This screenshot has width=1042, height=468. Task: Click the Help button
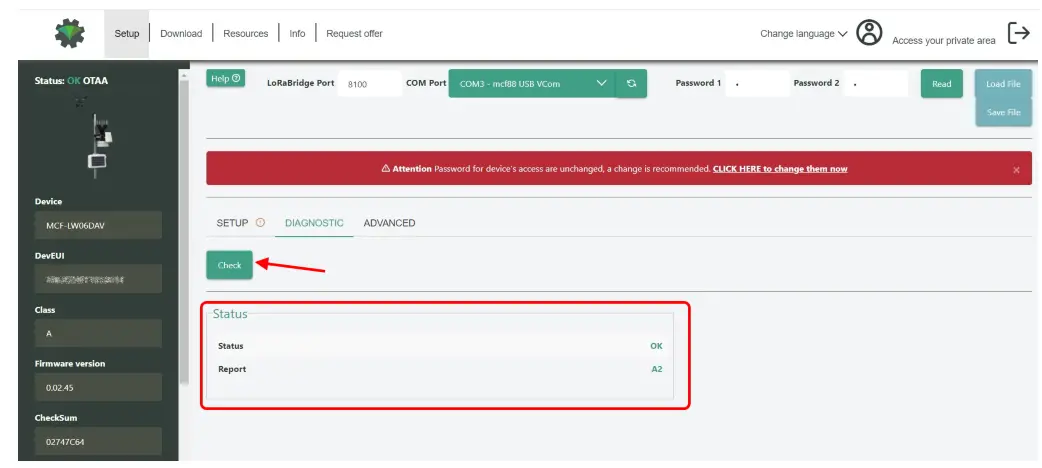pos(225,78)
